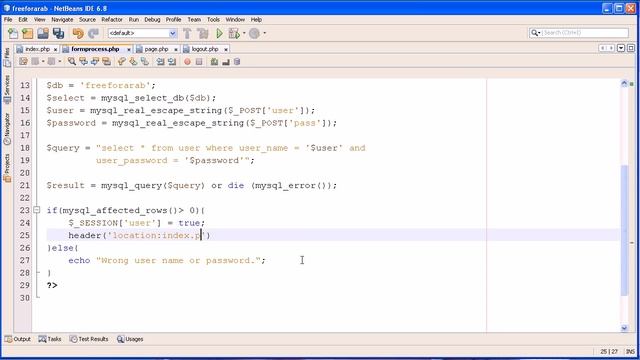Open the documents list dropdown arrow

coord(621,48)
